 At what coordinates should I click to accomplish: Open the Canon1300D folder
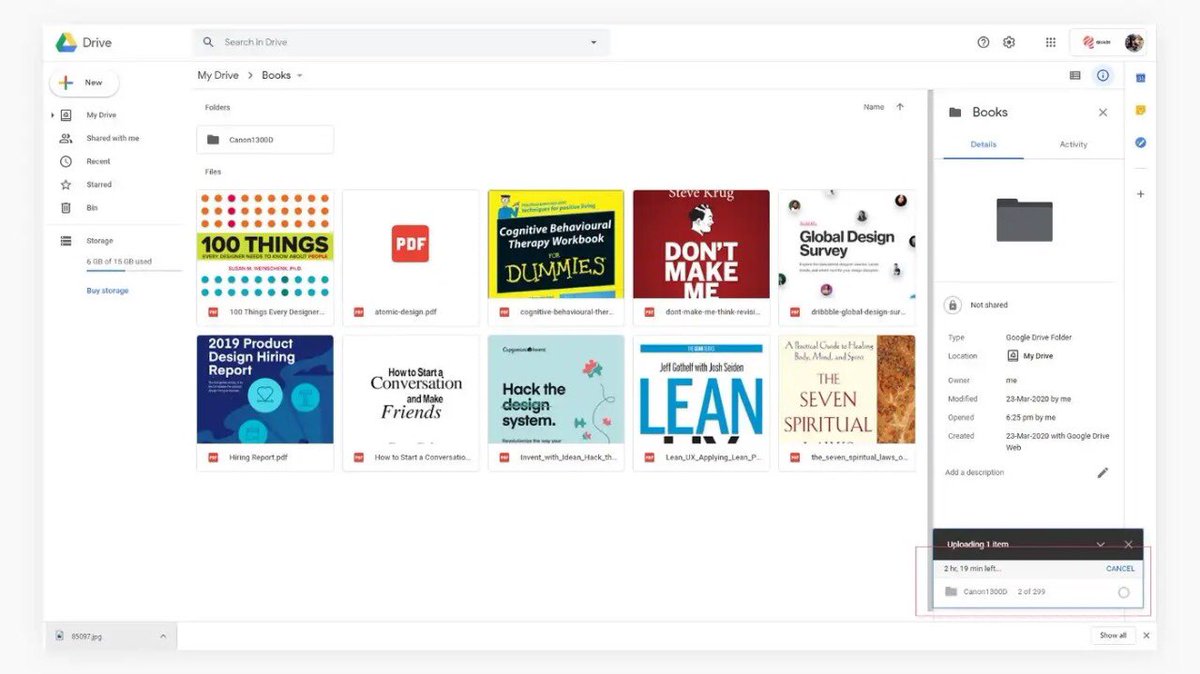(265, 140)
